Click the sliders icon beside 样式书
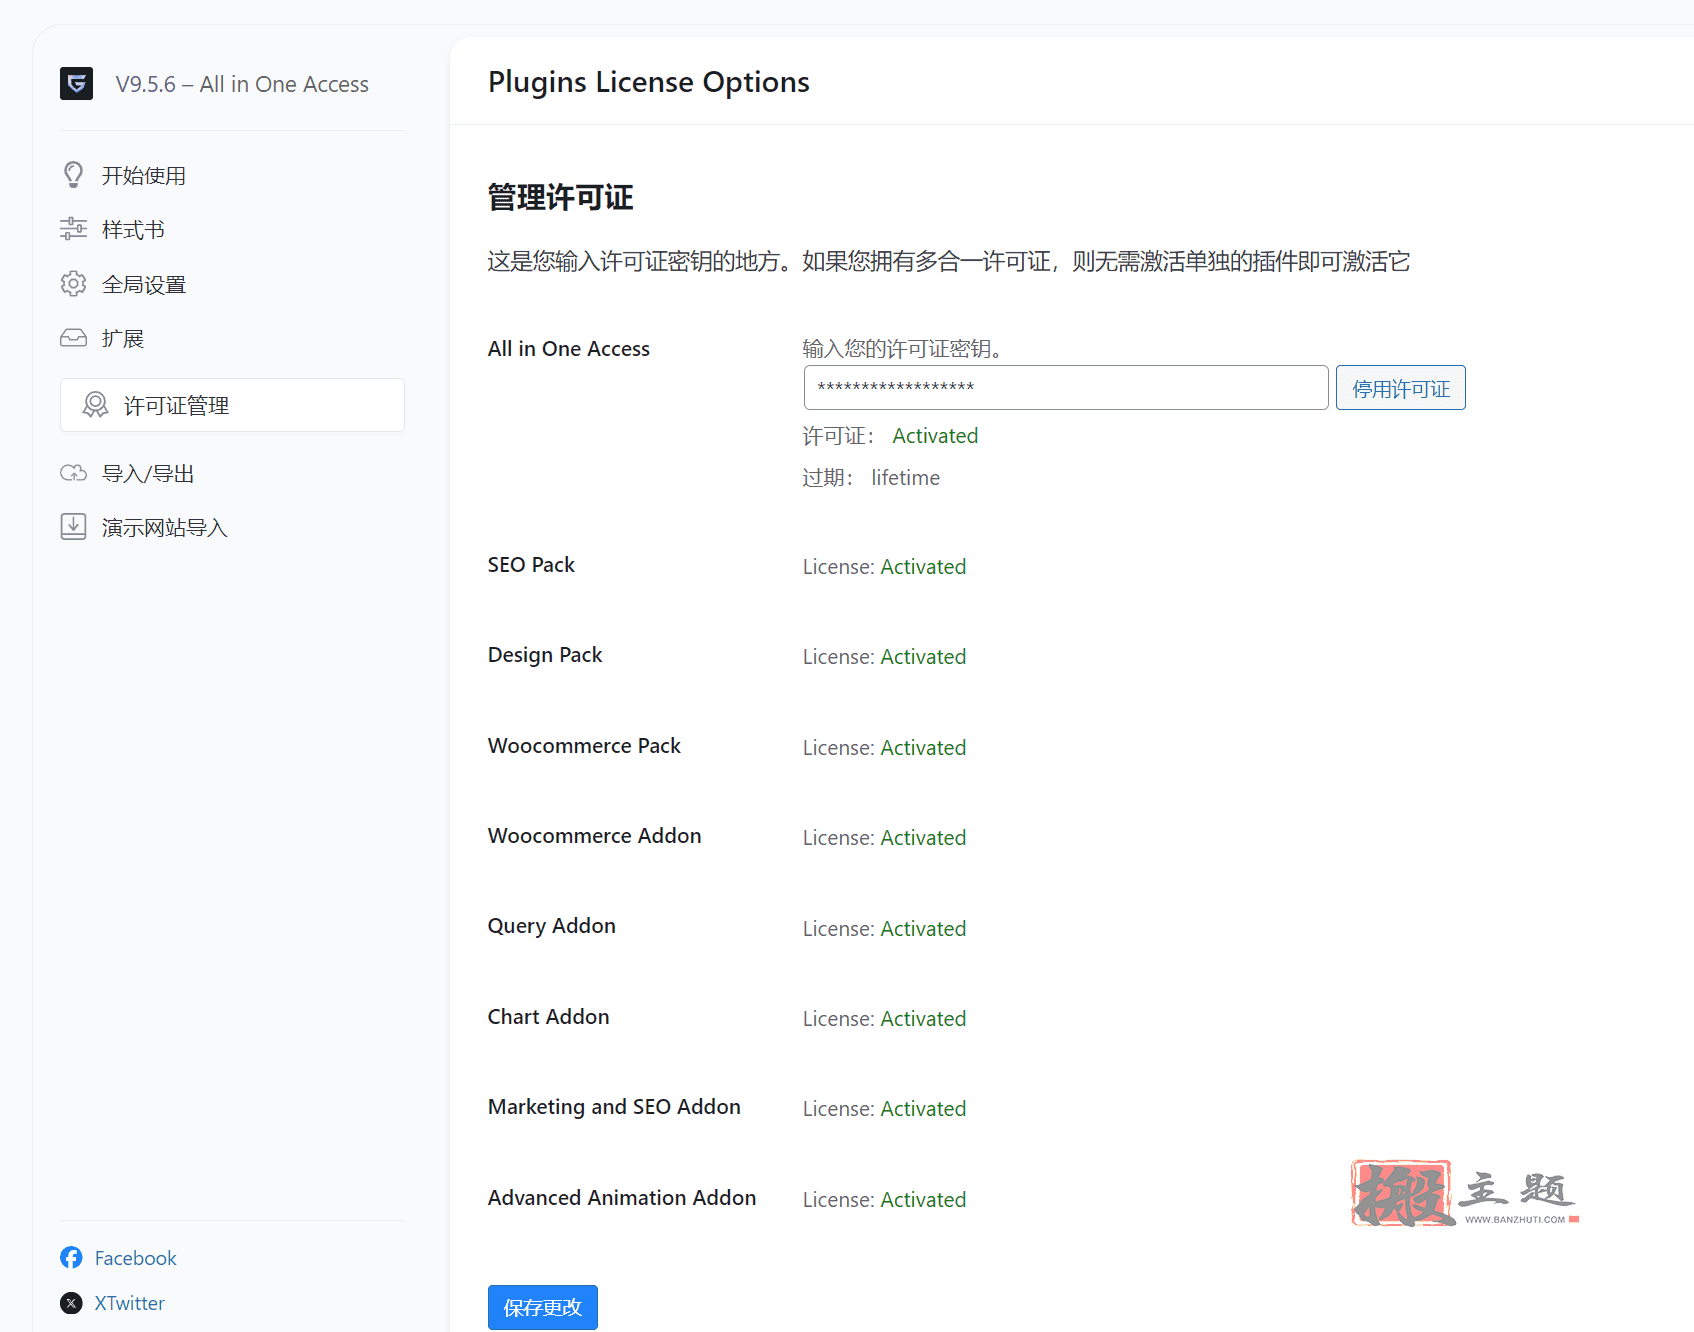Image resolution: width=1694 pixels, height=1332 pixels. 73,229
